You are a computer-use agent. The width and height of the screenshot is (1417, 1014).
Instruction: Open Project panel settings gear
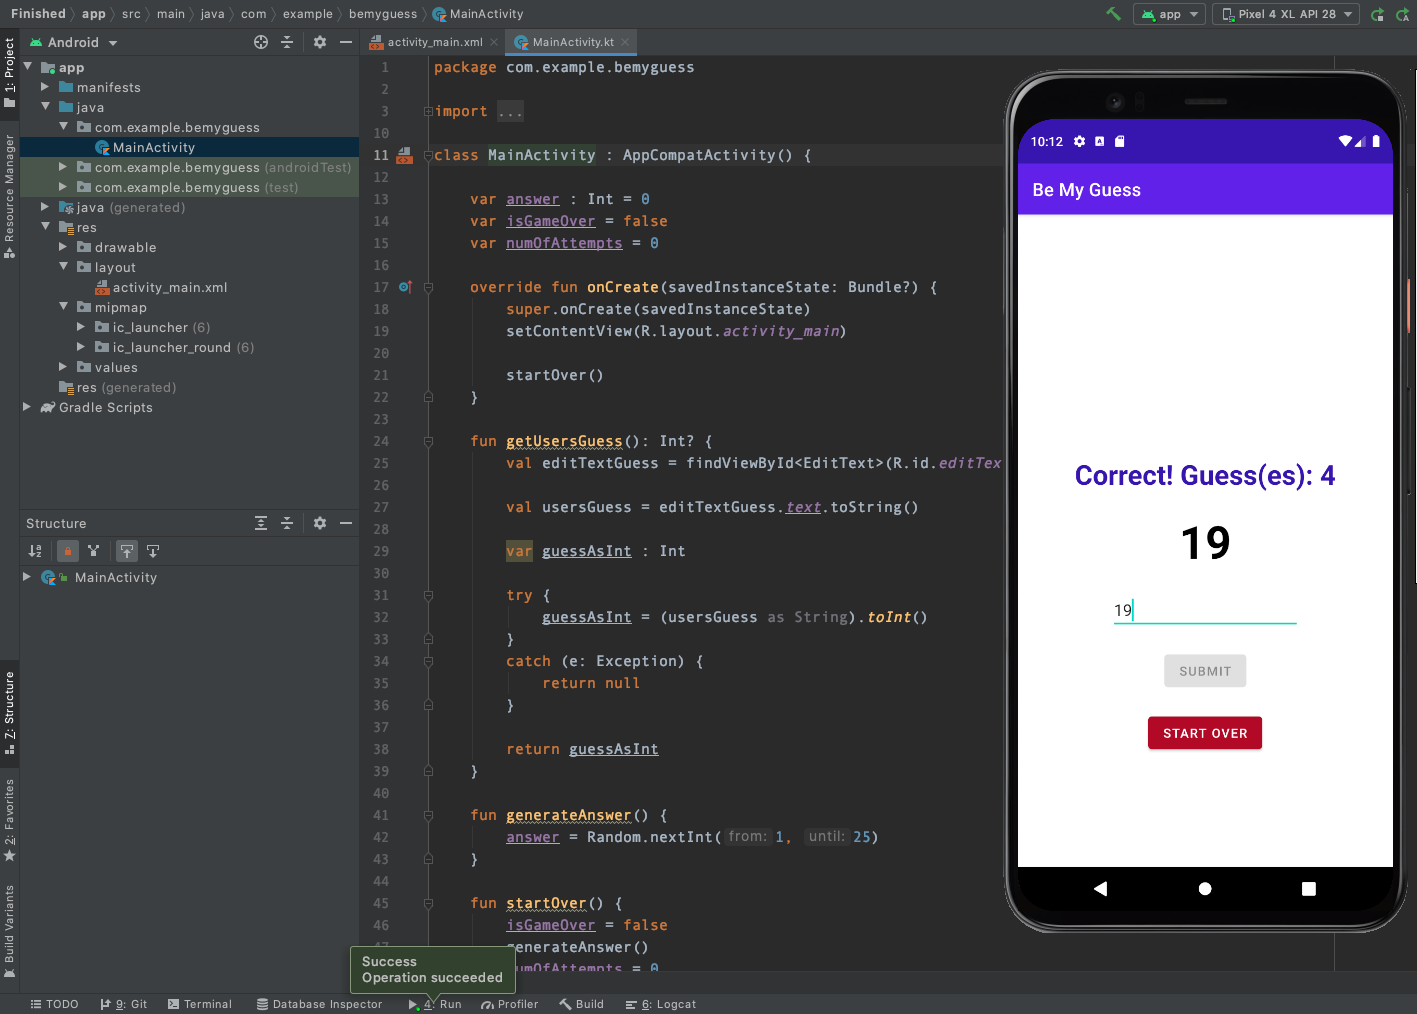pyautogui.click(x=320, y=42)
